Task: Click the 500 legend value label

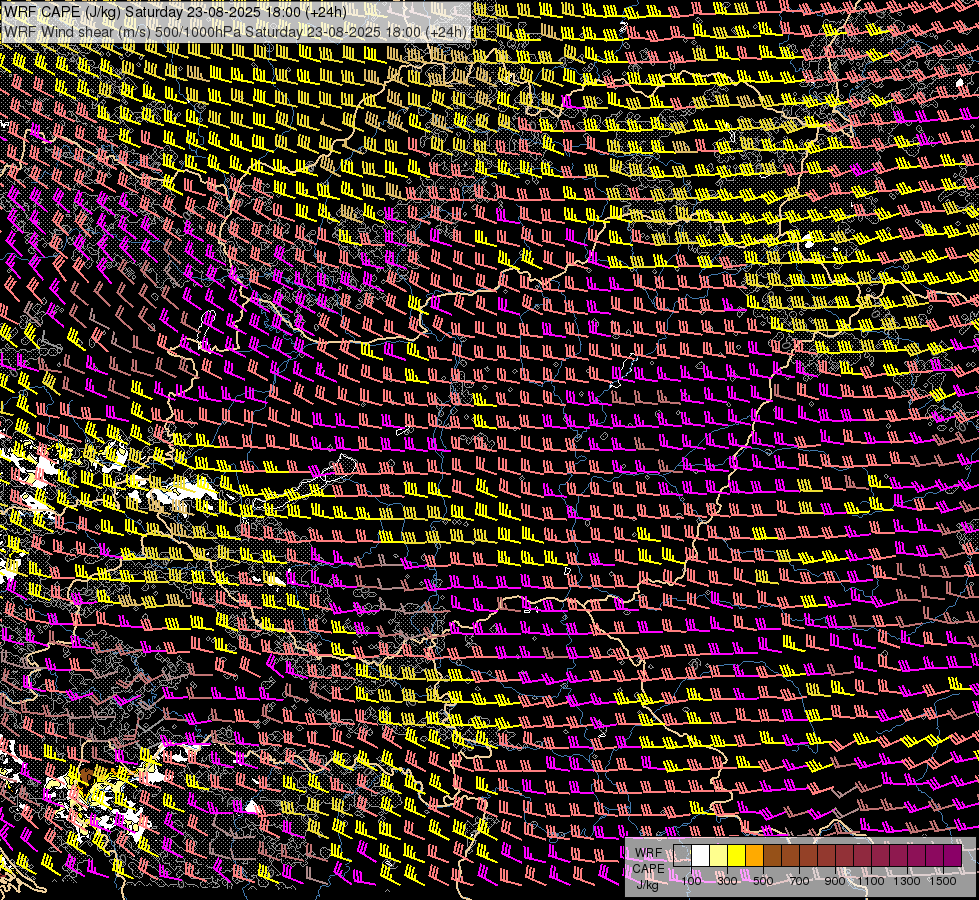Action: [x=763, y=881]
